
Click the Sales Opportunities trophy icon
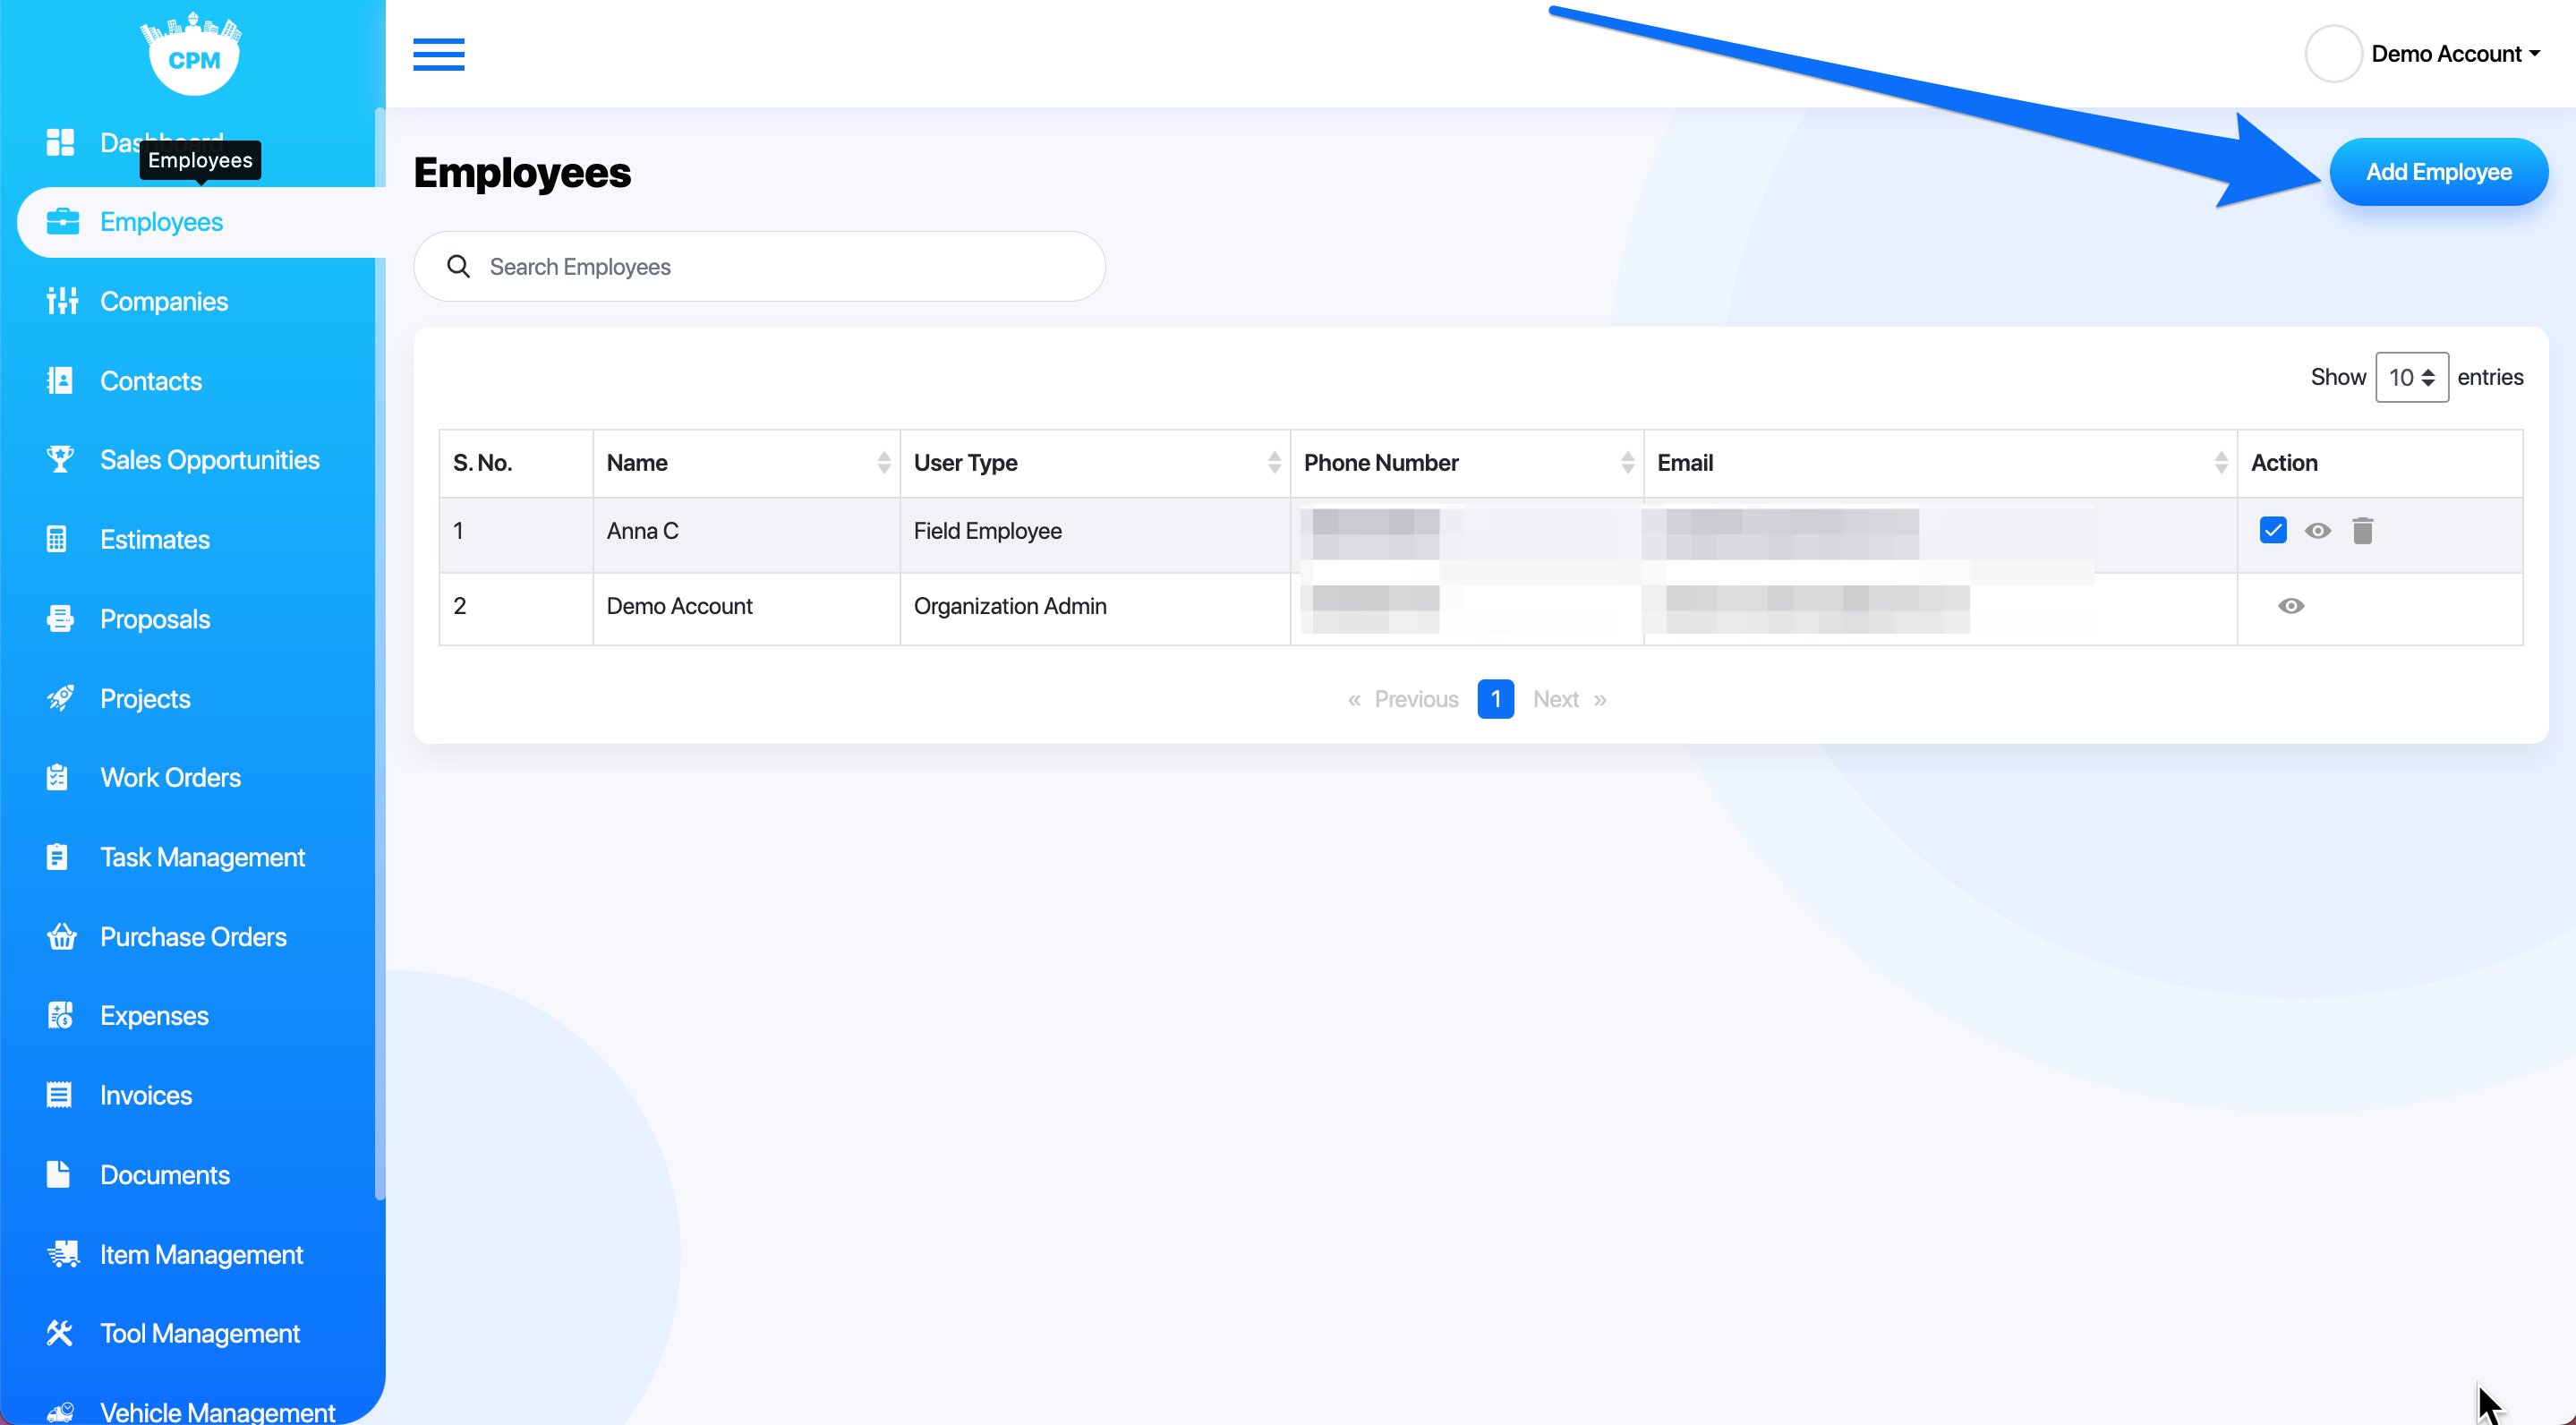pos(60,459)
